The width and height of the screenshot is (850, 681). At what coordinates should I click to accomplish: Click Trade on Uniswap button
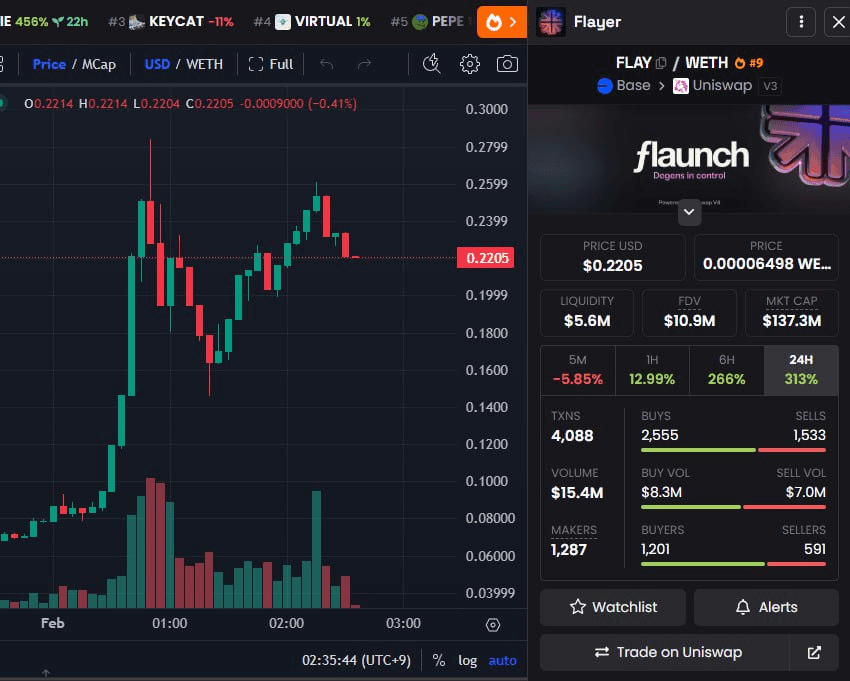[667, 652]
